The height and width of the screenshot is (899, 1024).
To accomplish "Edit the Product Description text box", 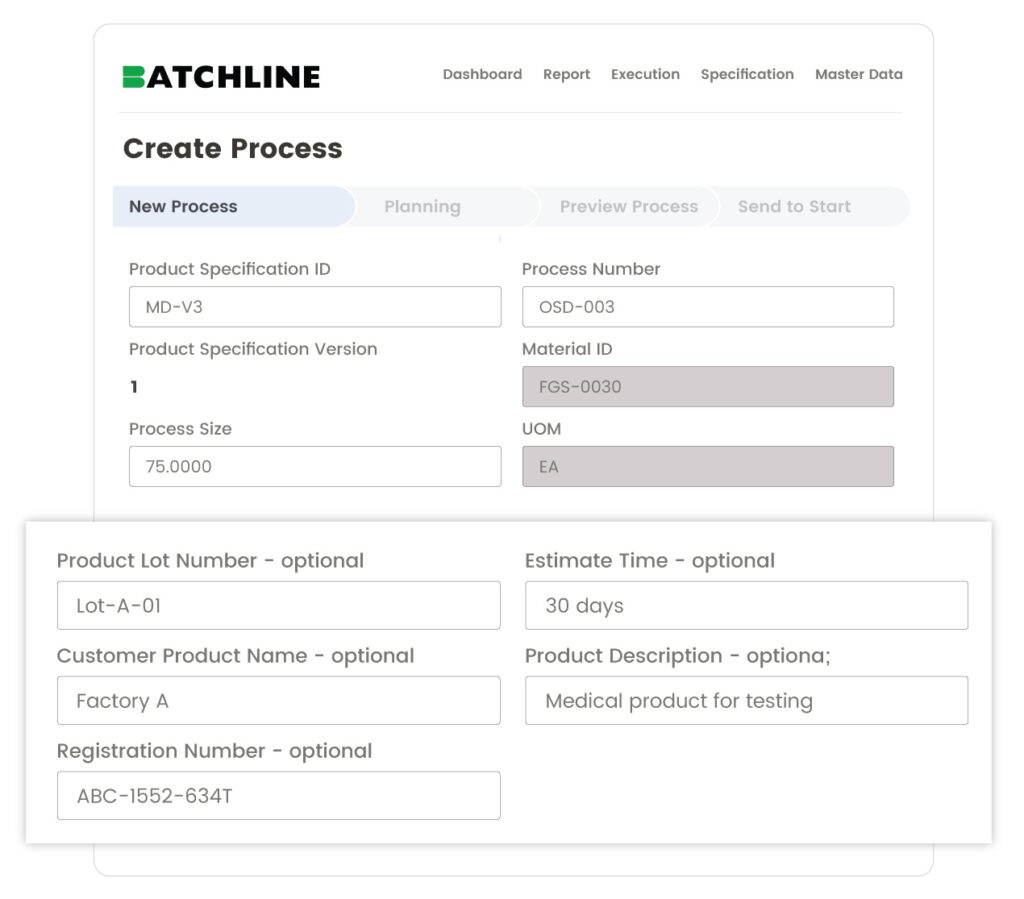I will (746, 701).
